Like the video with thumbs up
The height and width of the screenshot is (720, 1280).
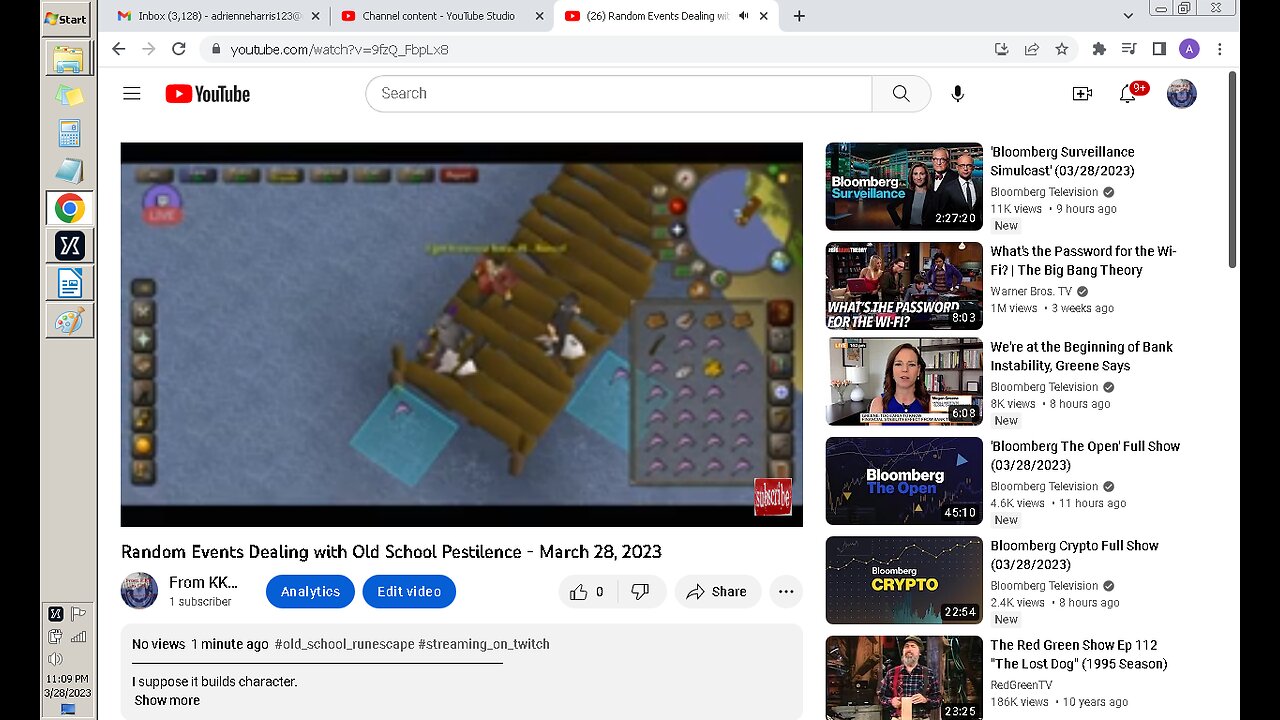587,592
